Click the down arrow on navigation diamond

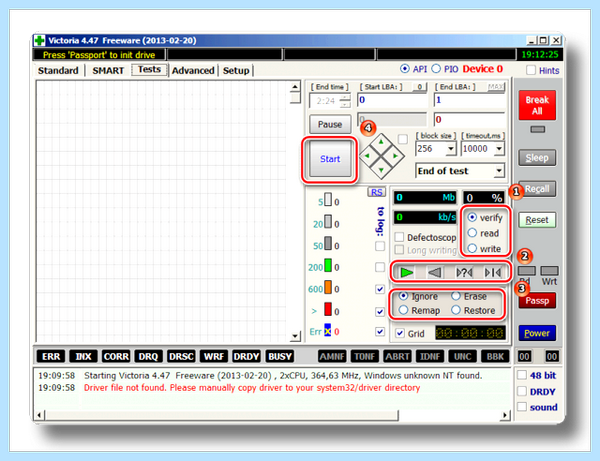coord(381,170)
